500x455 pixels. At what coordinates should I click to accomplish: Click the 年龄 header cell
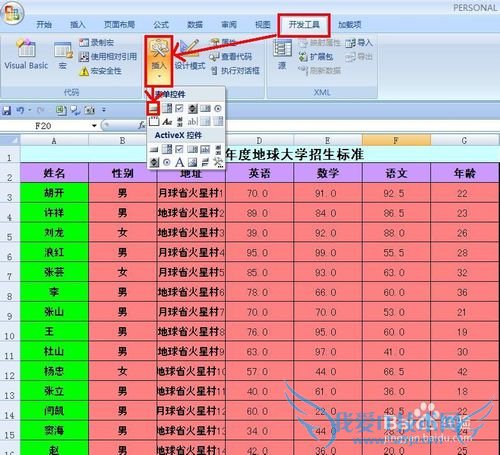coord(465,173)
